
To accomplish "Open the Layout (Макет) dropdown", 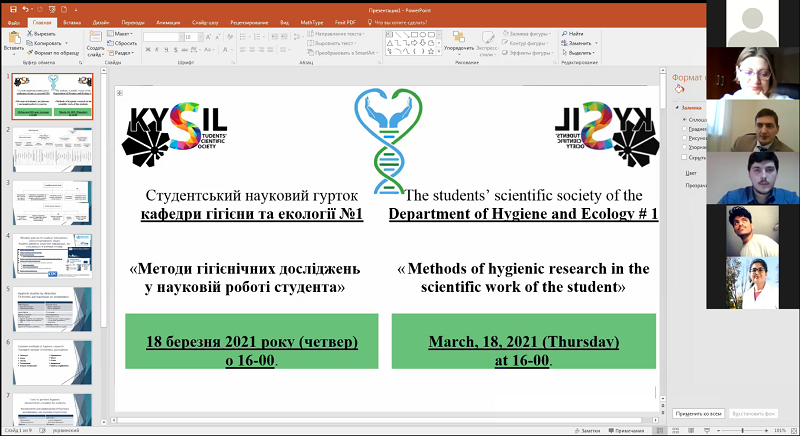I will click(120, 34).
